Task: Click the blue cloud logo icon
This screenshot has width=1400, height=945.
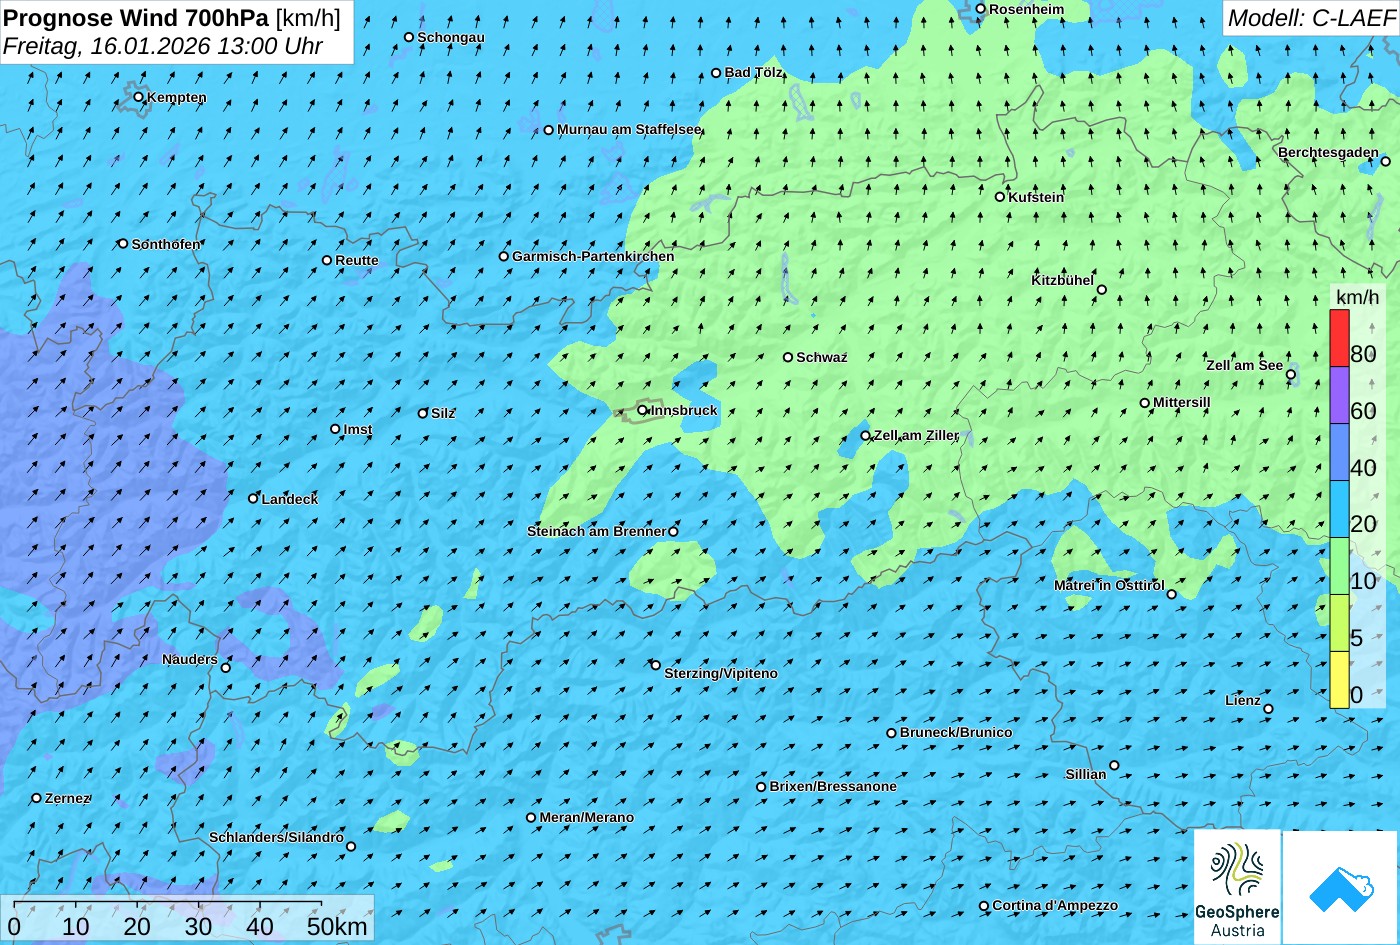Action: coord(1340,886)
